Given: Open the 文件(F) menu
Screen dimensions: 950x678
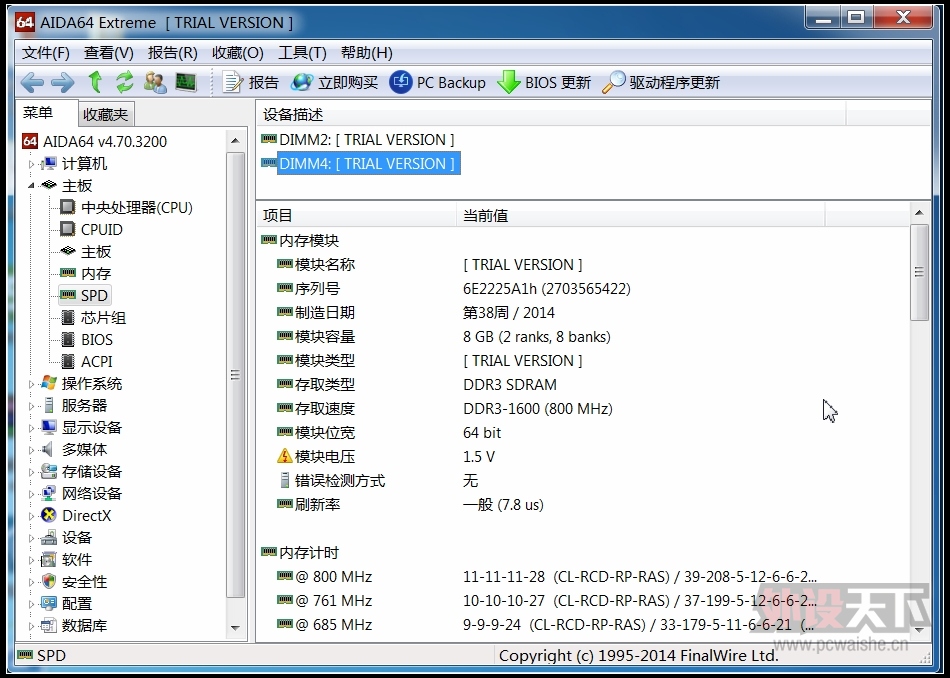Looking at the screenshot, I should pyautogui.click(x=45, y=53).
